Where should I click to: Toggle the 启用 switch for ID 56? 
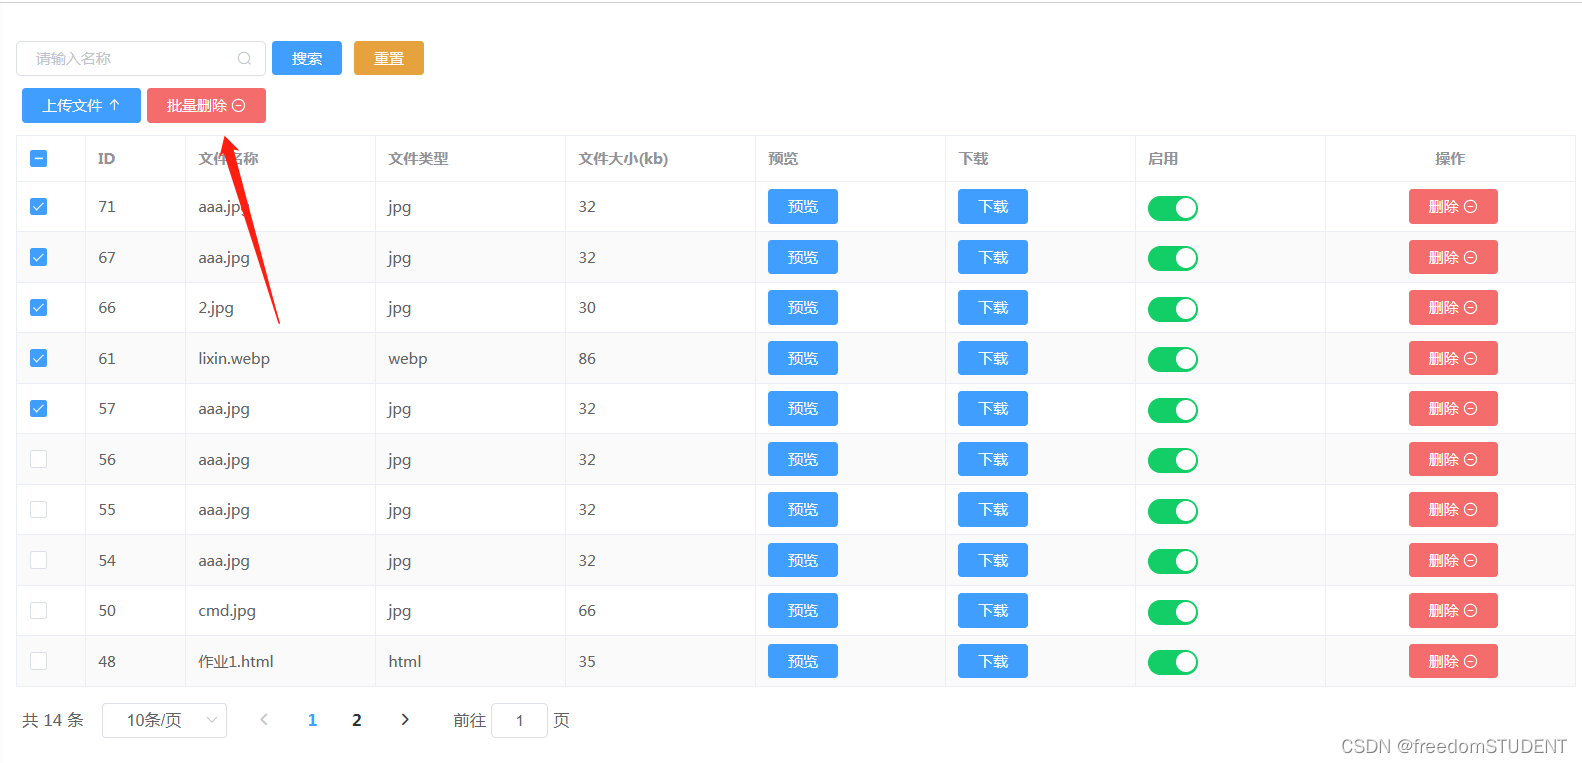coord(1173,460)
